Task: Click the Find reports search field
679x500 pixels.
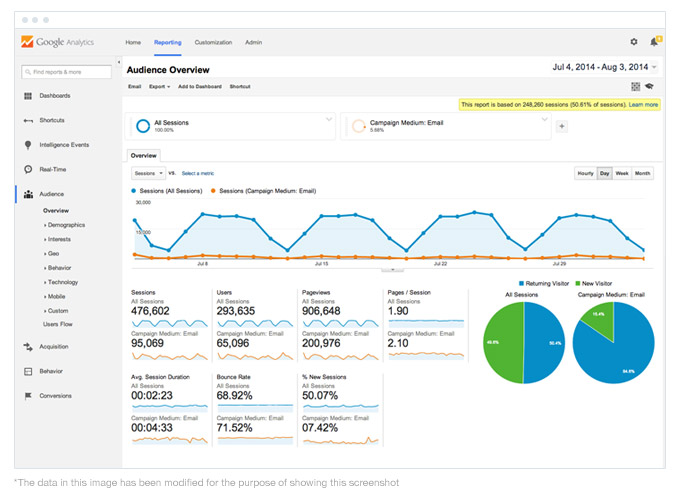Action: [66, 72]
